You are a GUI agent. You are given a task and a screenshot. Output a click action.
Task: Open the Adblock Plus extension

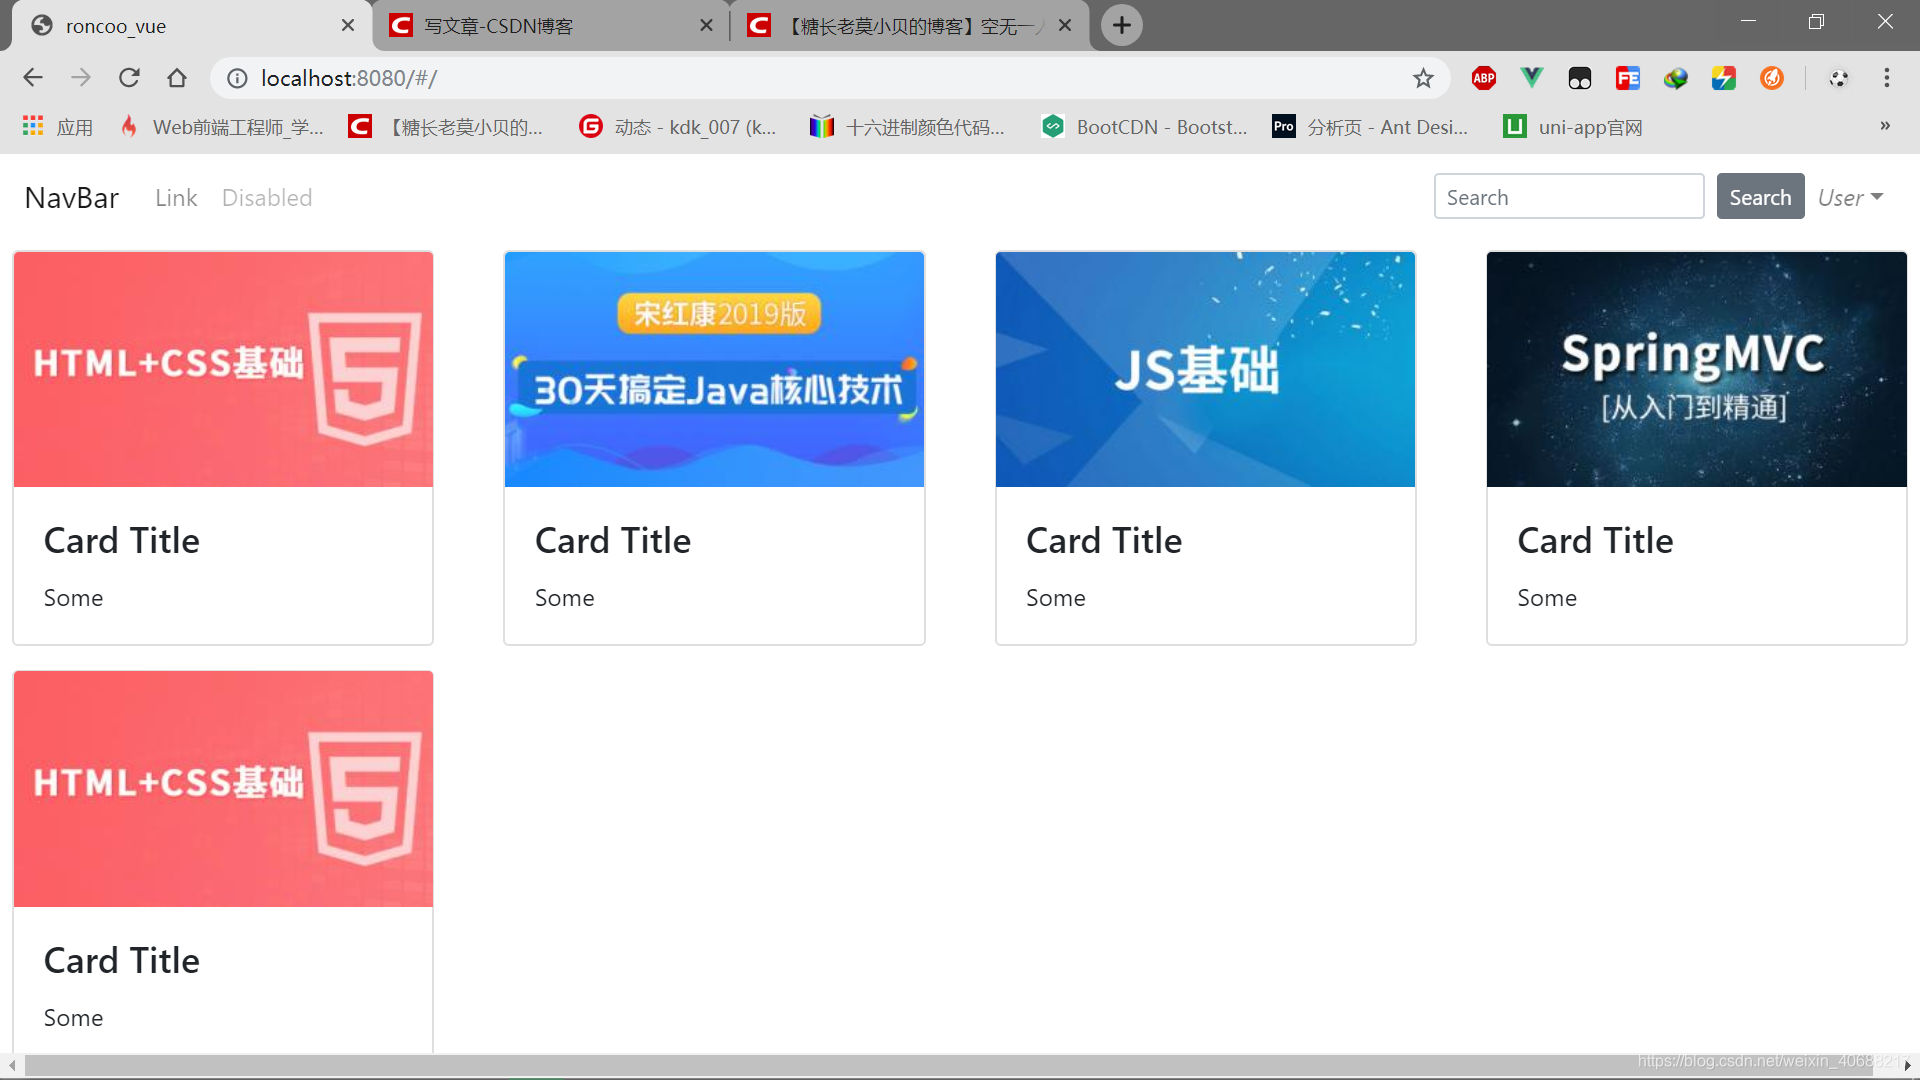point(1483,78)
